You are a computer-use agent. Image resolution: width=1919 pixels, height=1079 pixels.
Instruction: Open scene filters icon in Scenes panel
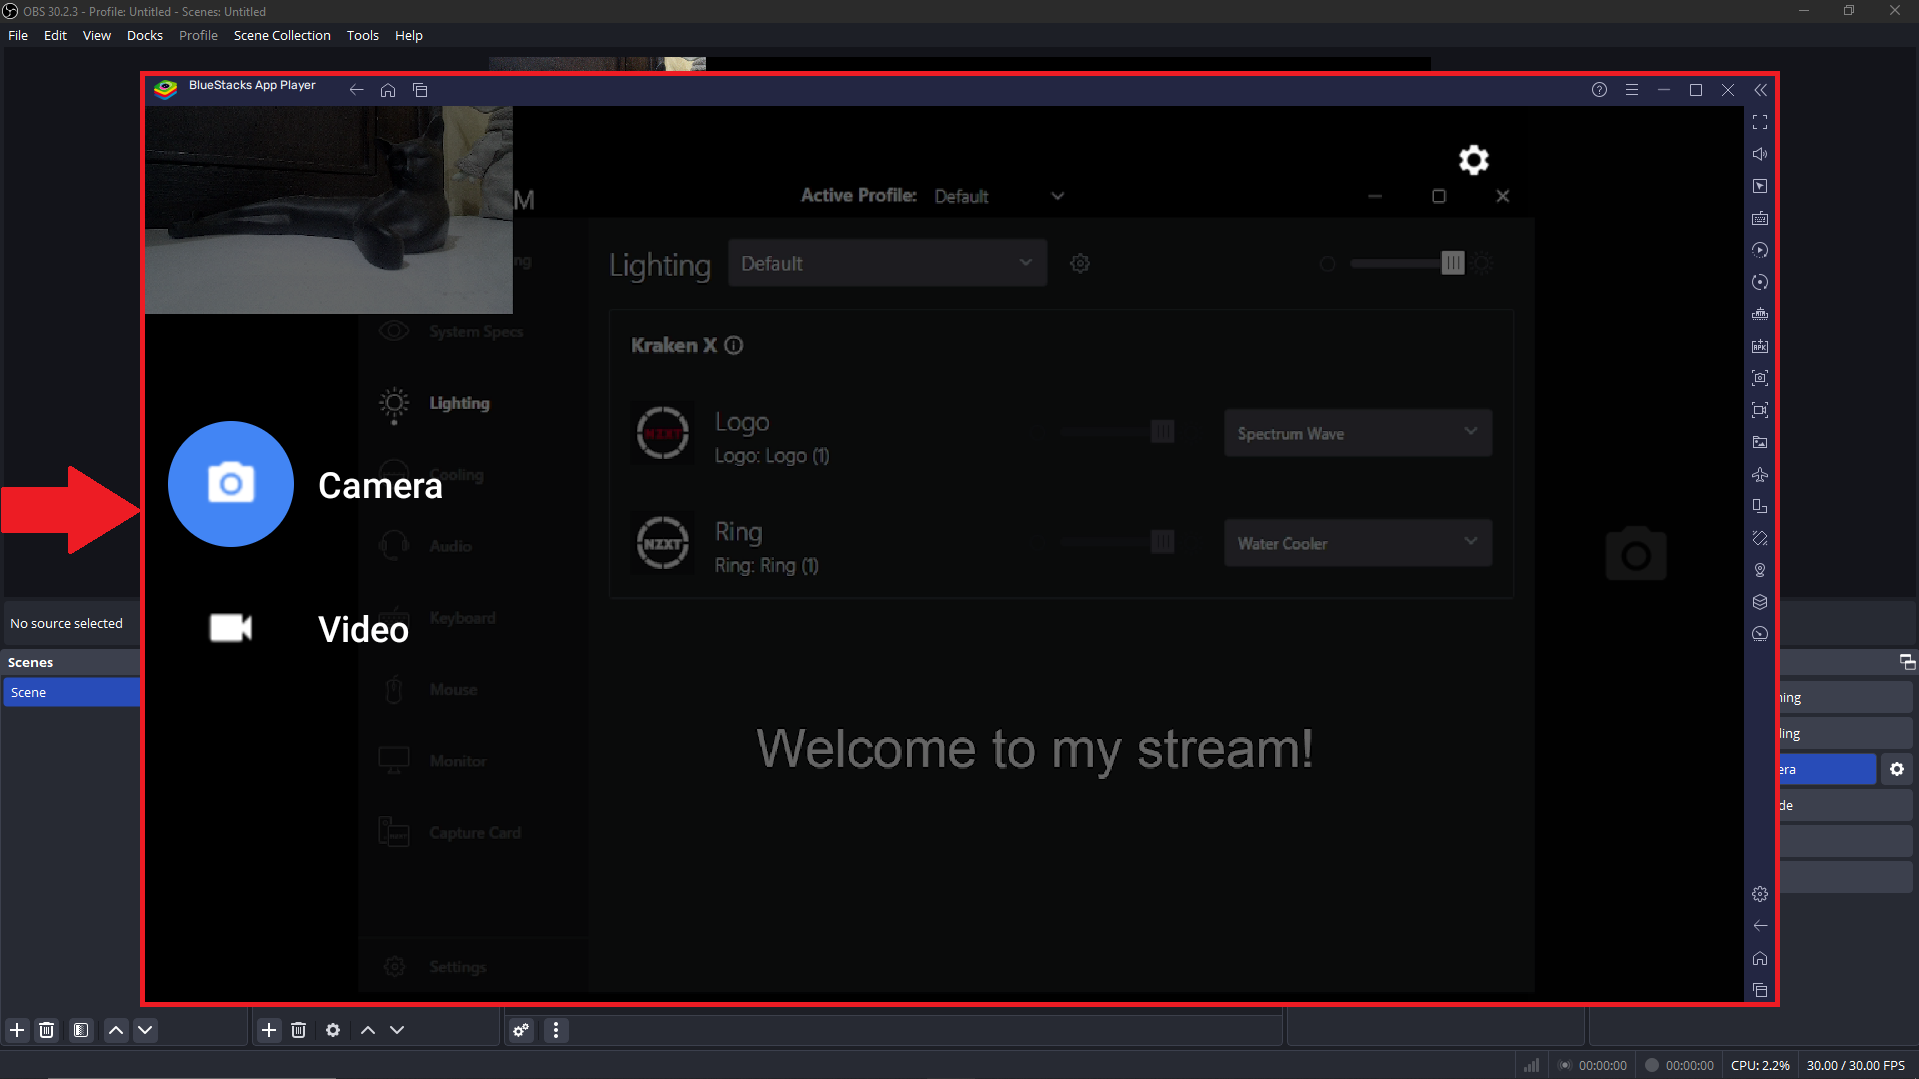click(x=81, y=1030)
